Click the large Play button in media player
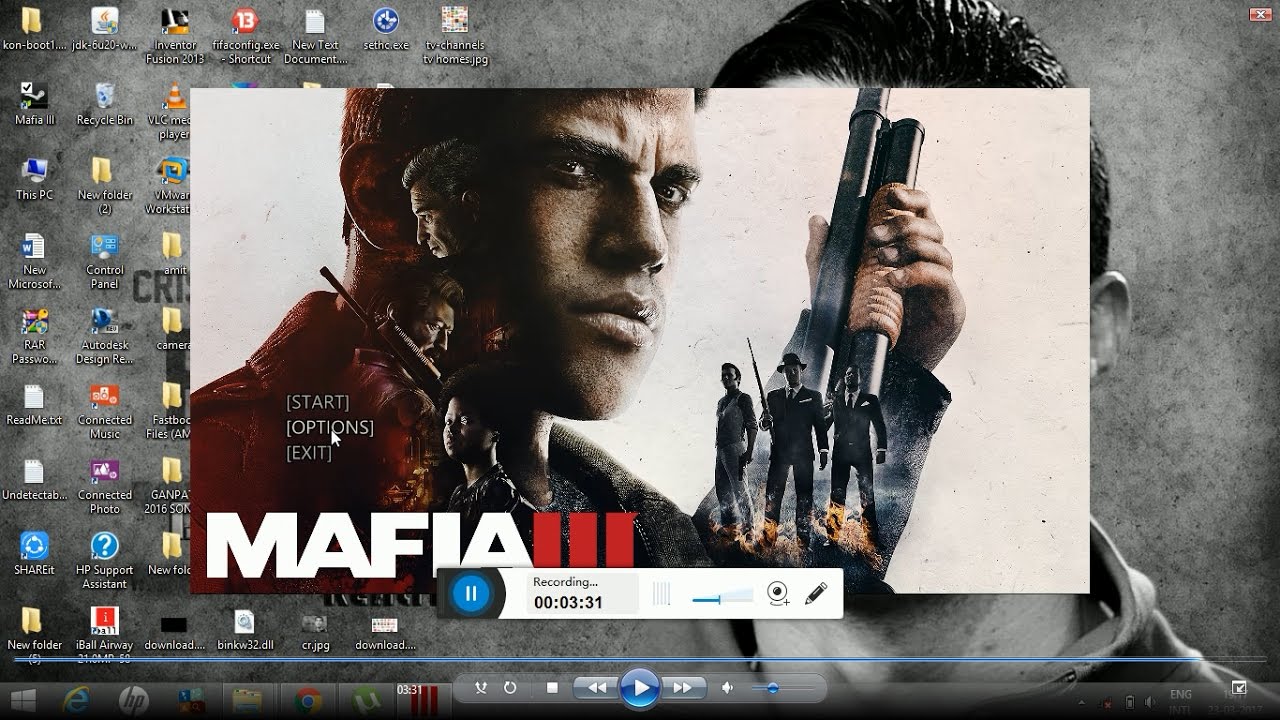 click(x=639, y=688)
